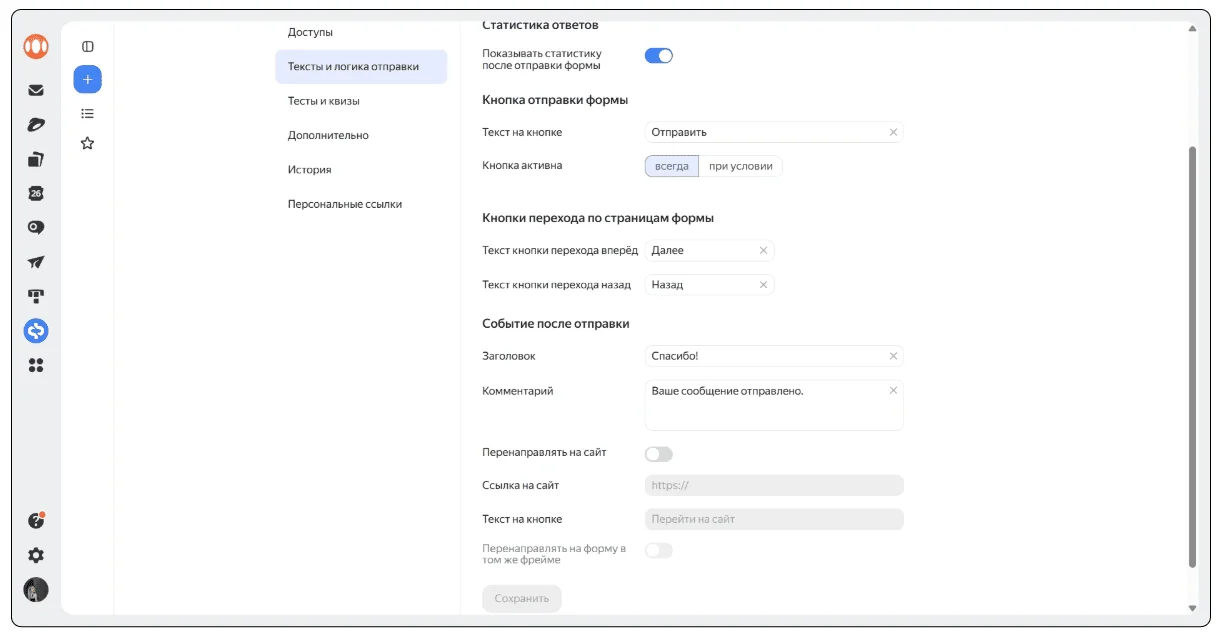The image size is (1222, 639).
Task: Select the 'при условии' button-active option
Action: point(740,166)
